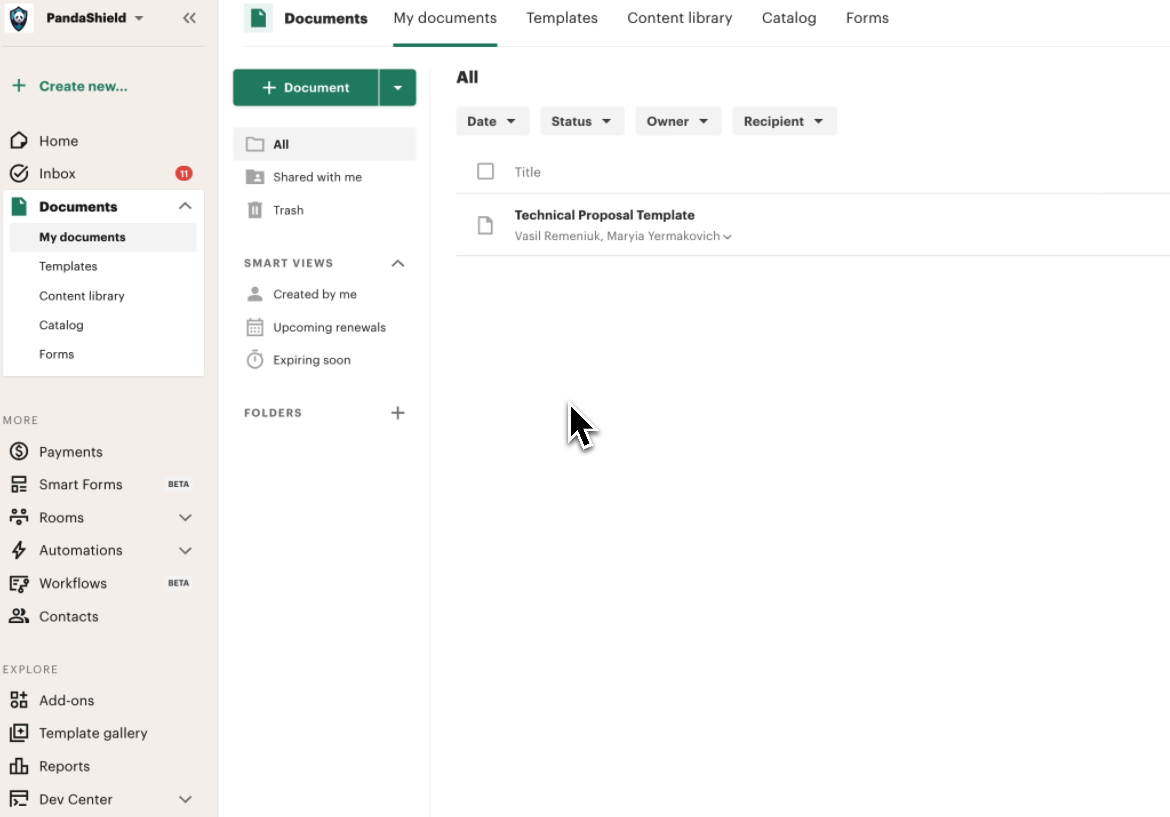
Task: Open the Date filter dropdown
Action: [x=492, y=121]
